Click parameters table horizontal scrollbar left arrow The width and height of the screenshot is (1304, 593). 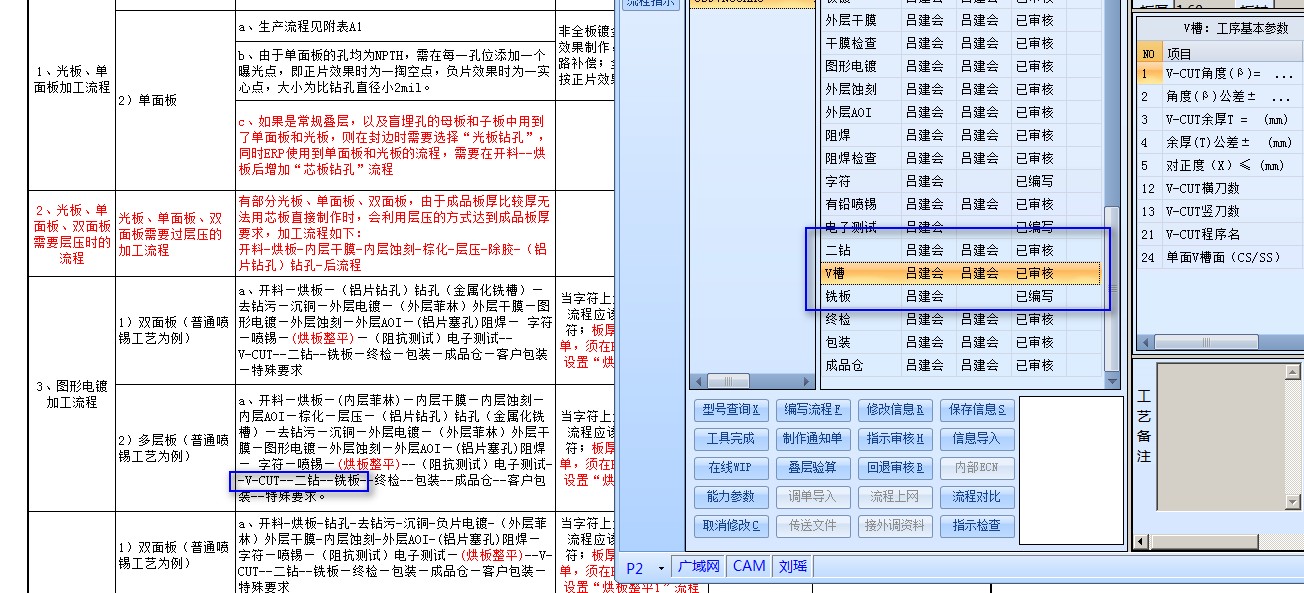[x=1144, y=341]
